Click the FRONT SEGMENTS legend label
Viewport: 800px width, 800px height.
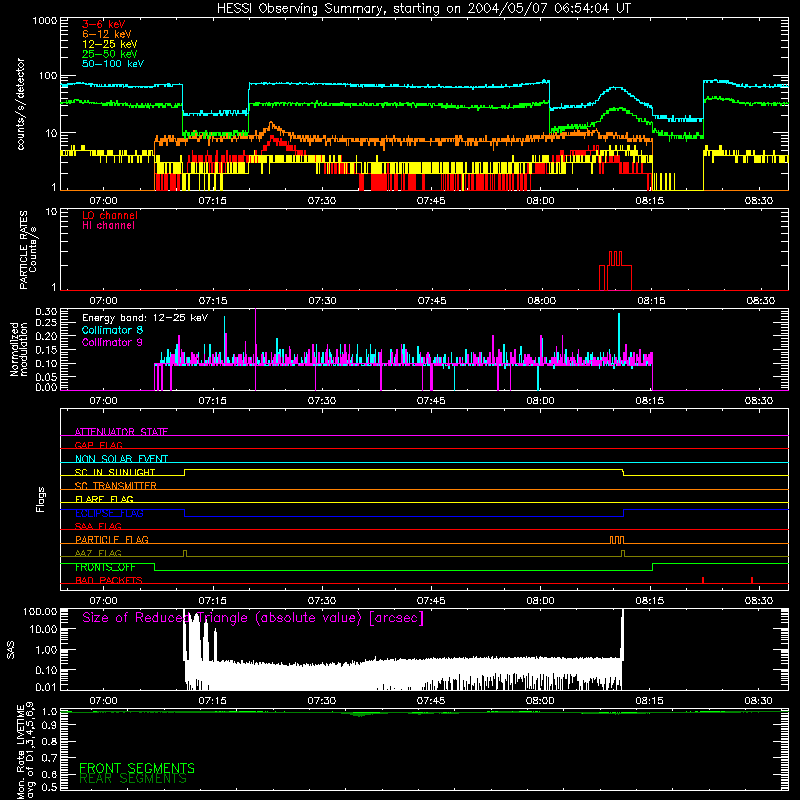pyautogui.click(x=137, y=768)
